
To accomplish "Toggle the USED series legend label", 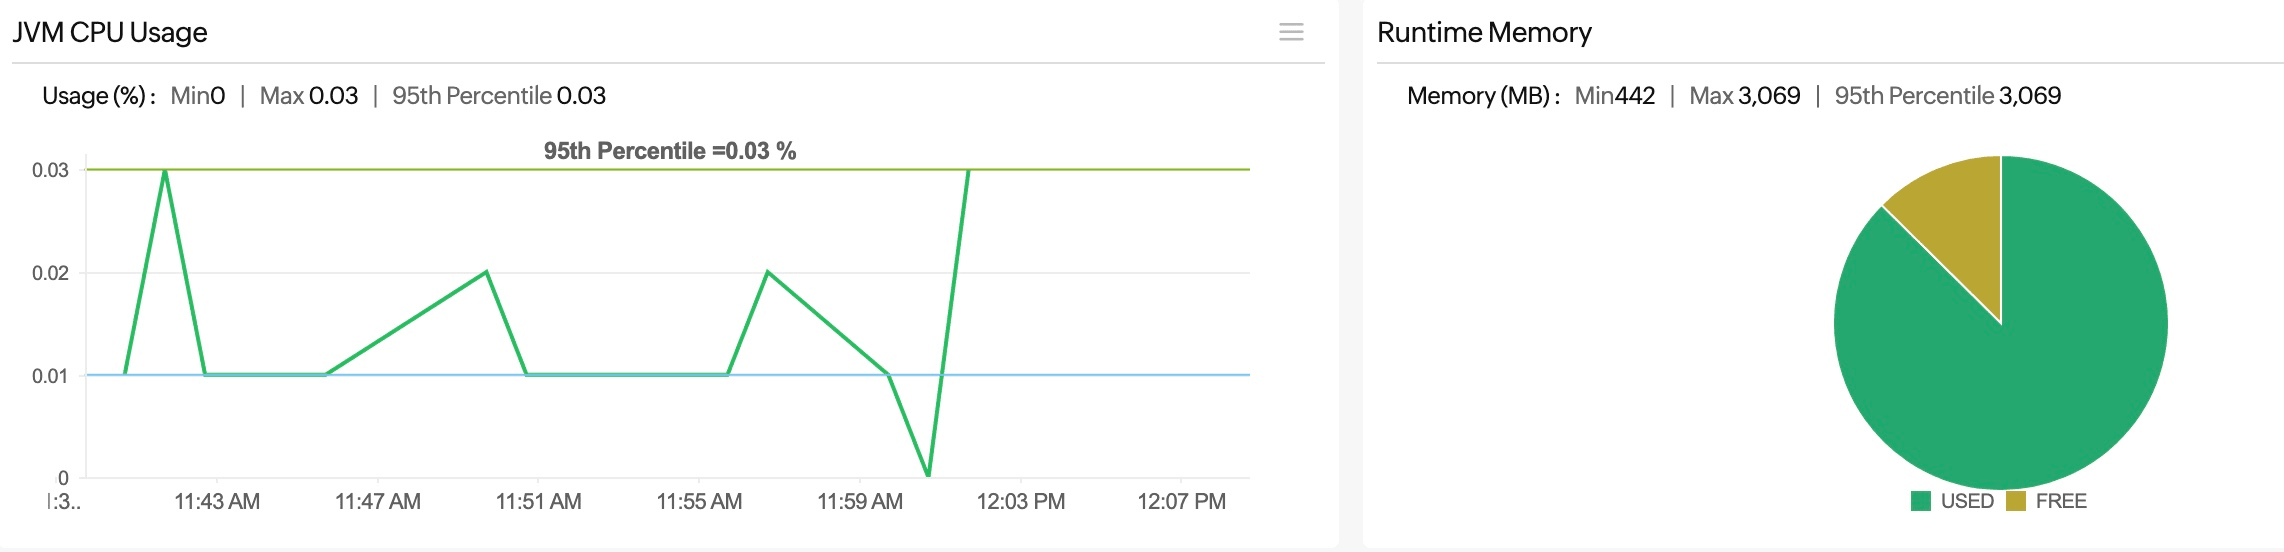I will point(1966,501).
